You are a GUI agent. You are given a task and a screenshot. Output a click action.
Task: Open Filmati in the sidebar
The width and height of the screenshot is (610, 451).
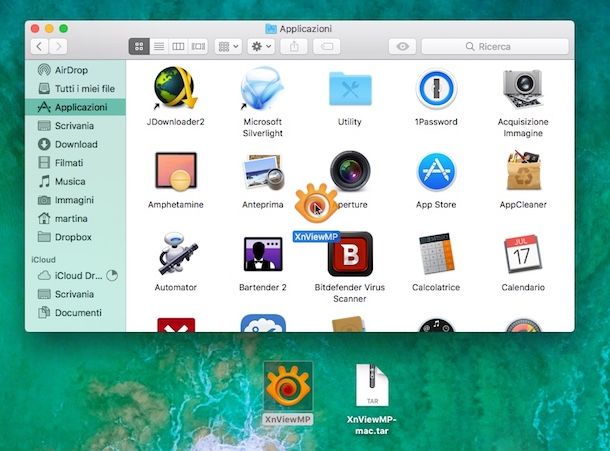click(75, 163)
